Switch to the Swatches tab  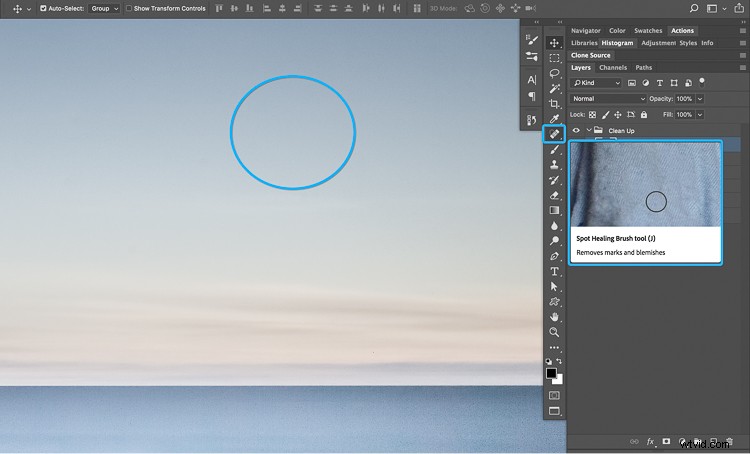[x=648, y=30]
